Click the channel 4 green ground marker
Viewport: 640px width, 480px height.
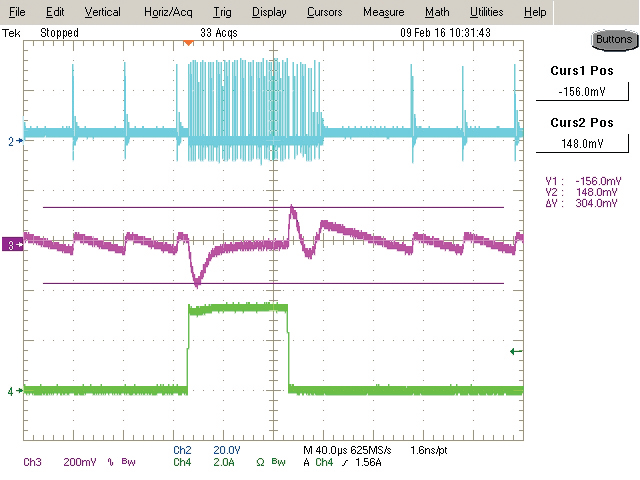coord(12,391)
